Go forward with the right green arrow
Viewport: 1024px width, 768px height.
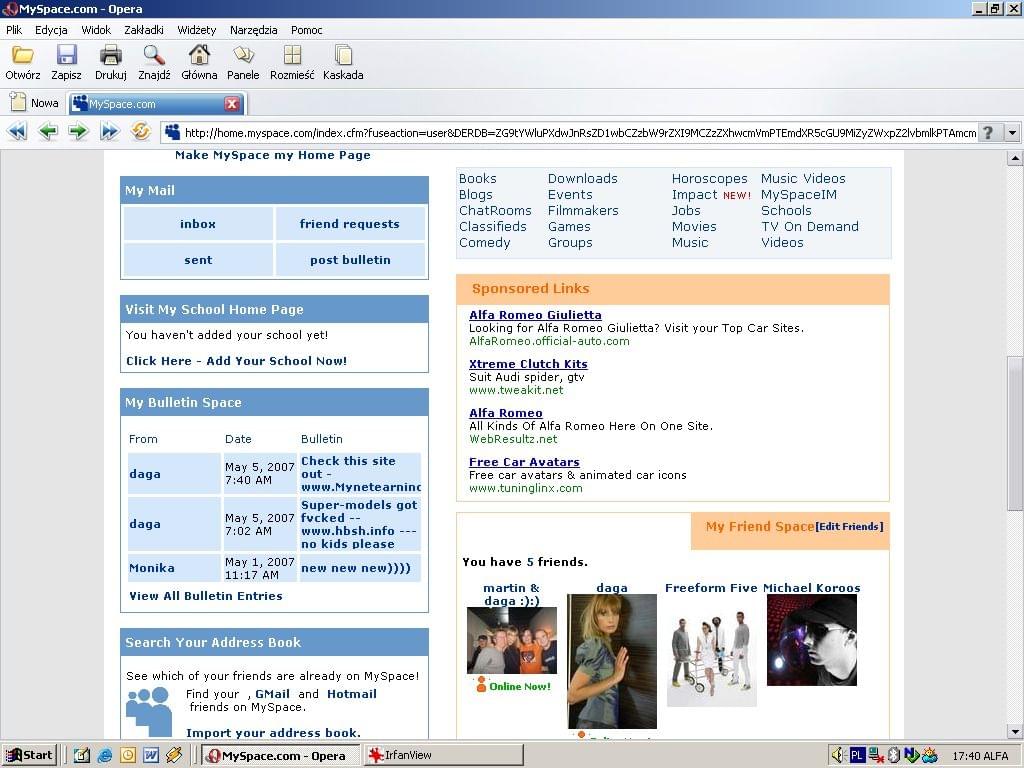78,132
